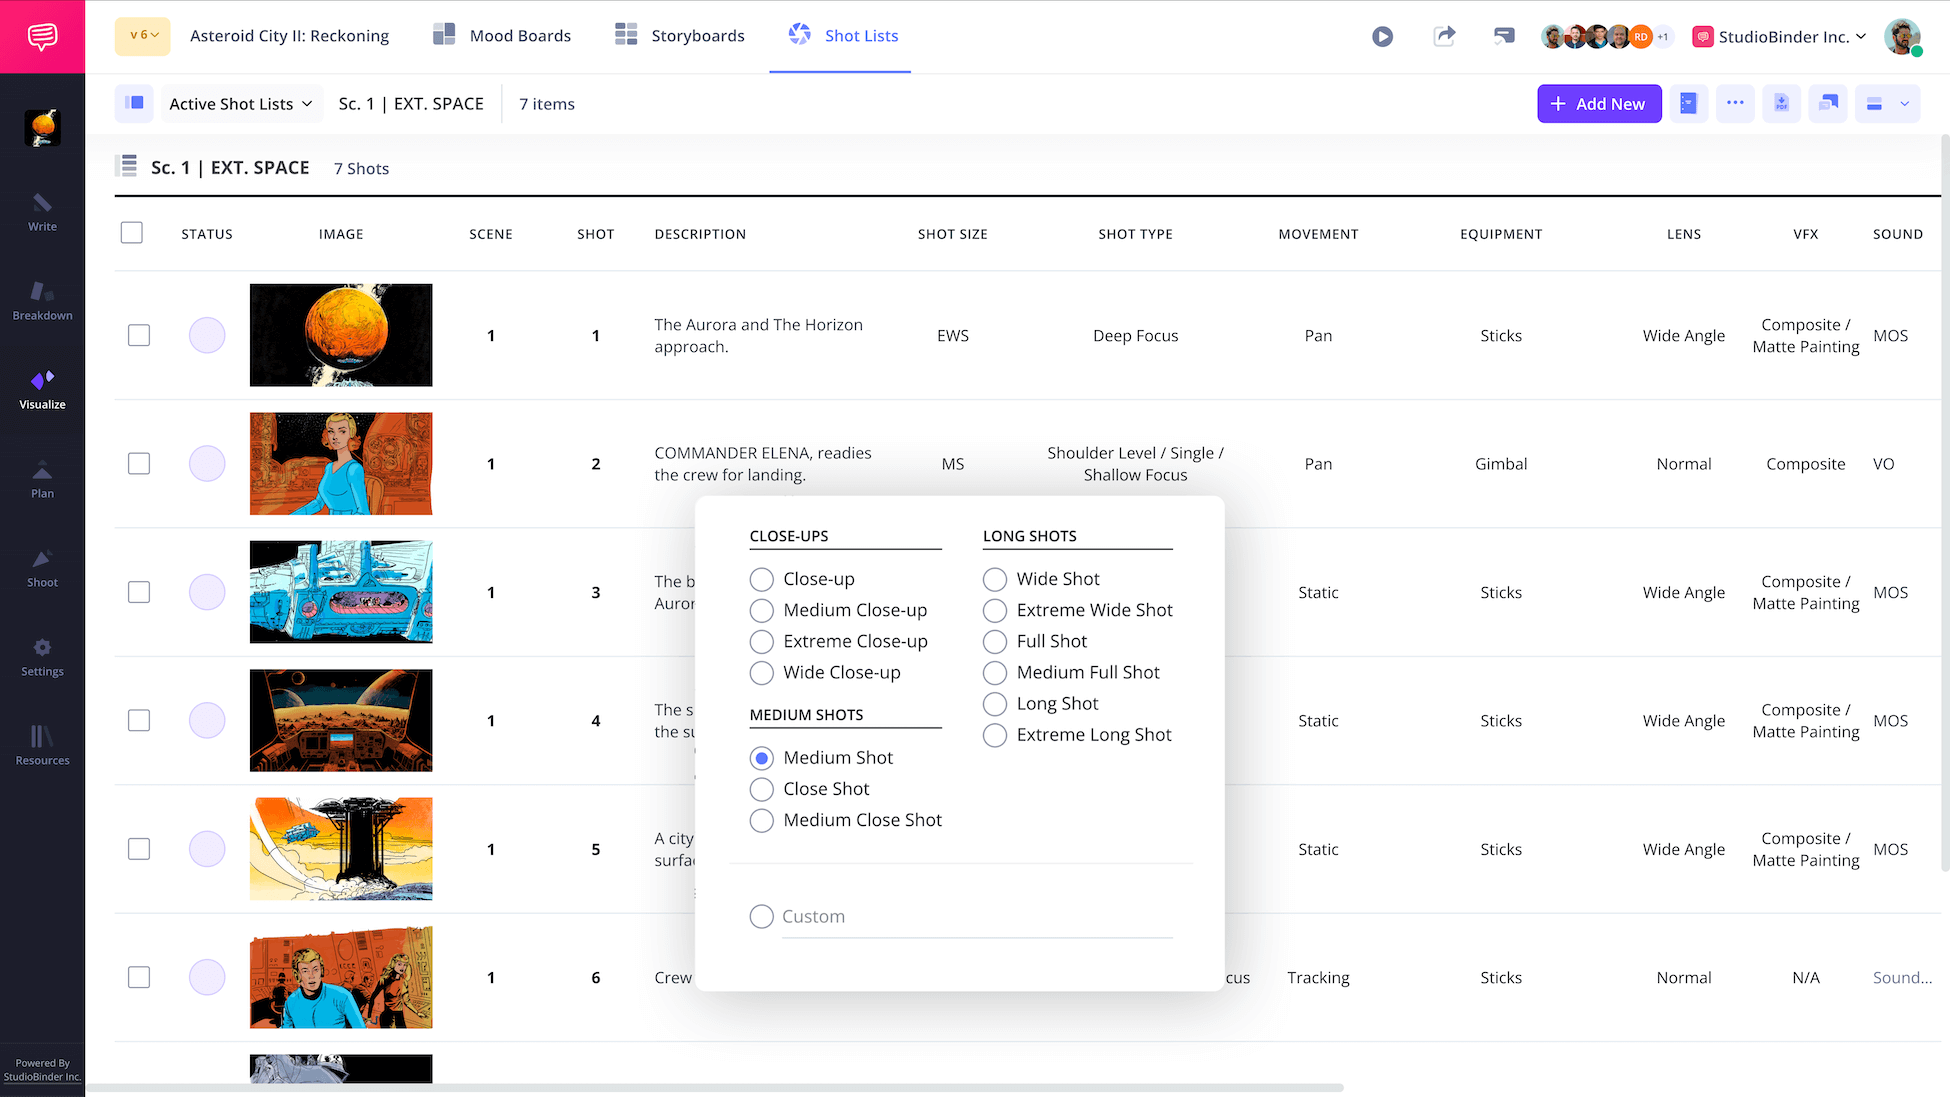This screenshot has height=1097, width=1950.
Task: Open the v6 version dropdown
Action: (143, 36)
